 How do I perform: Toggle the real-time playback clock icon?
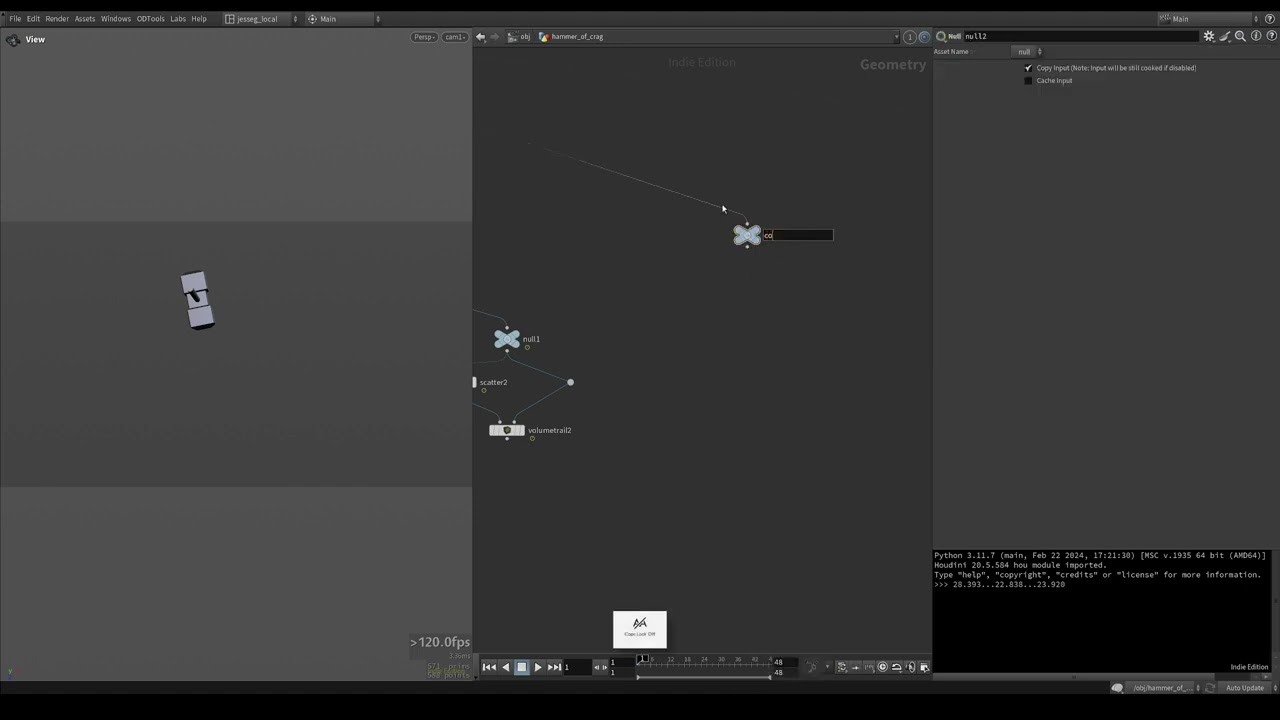(883, 667)
